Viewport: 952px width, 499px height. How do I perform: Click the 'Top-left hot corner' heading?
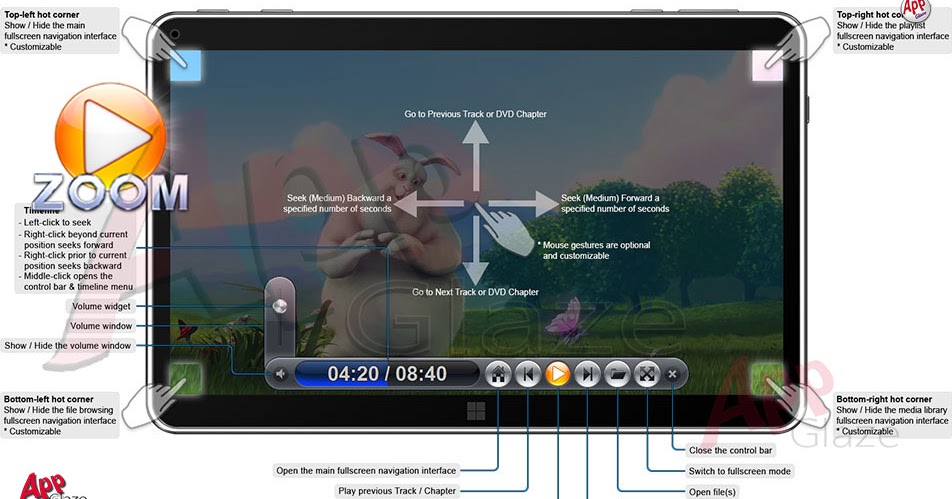pyautogui.click(x=41, y=15)
